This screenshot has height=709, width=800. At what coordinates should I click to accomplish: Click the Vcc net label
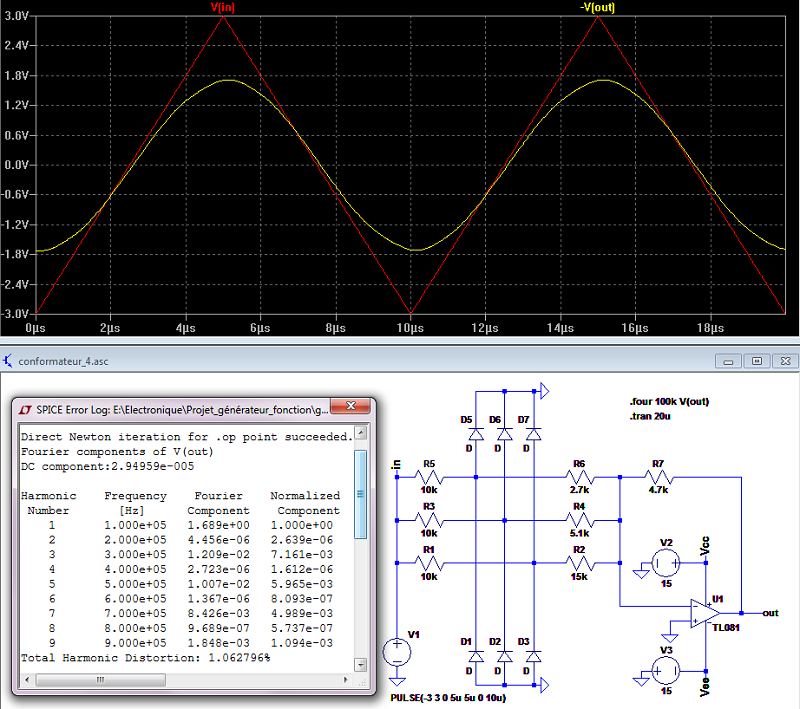(x=705, y=546)
